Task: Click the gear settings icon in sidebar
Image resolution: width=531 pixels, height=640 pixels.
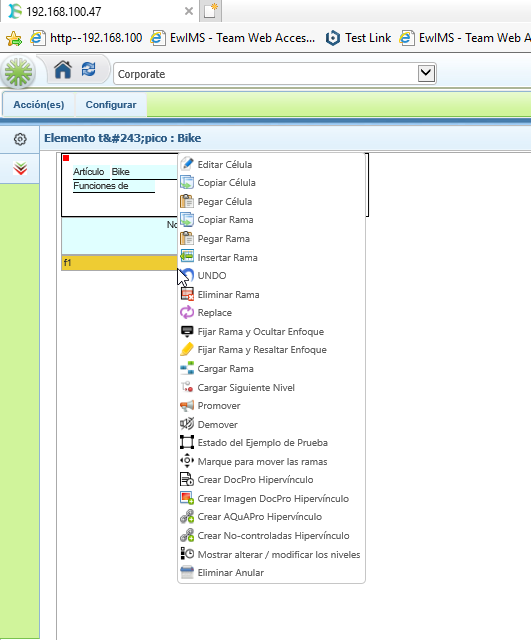Action: point(20,139)
